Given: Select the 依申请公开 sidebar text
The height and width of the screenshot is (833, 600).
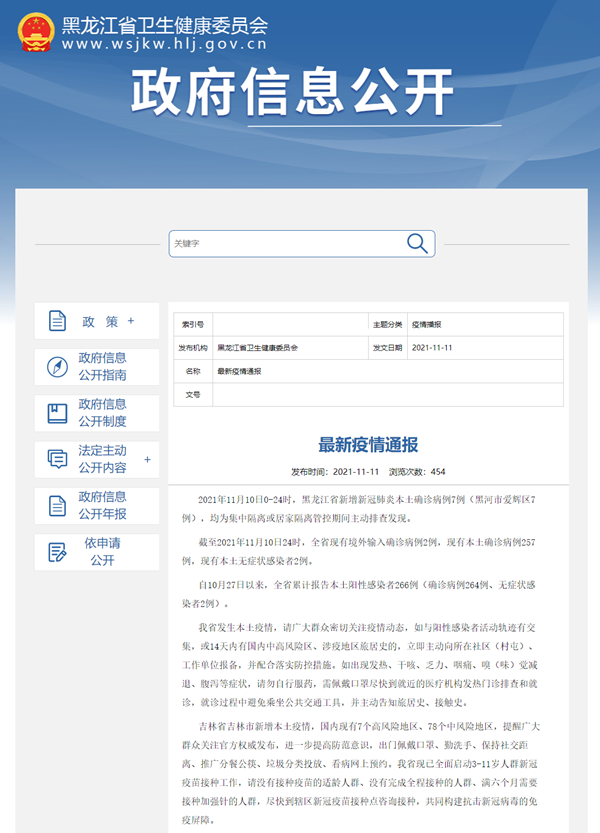Looking at the screenshot, I should (x=102, y=551).
